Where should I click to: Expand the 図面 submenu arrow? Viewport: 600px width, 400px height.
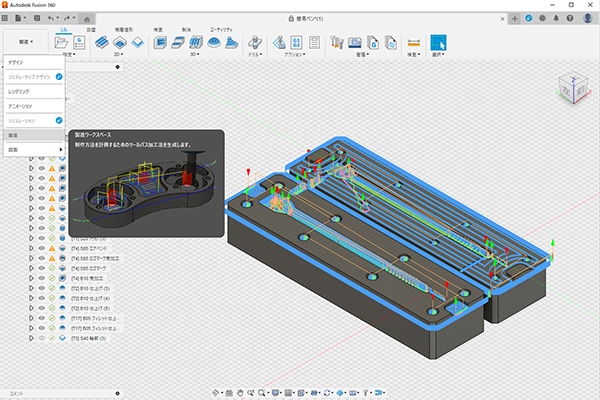tap(60, 148)
